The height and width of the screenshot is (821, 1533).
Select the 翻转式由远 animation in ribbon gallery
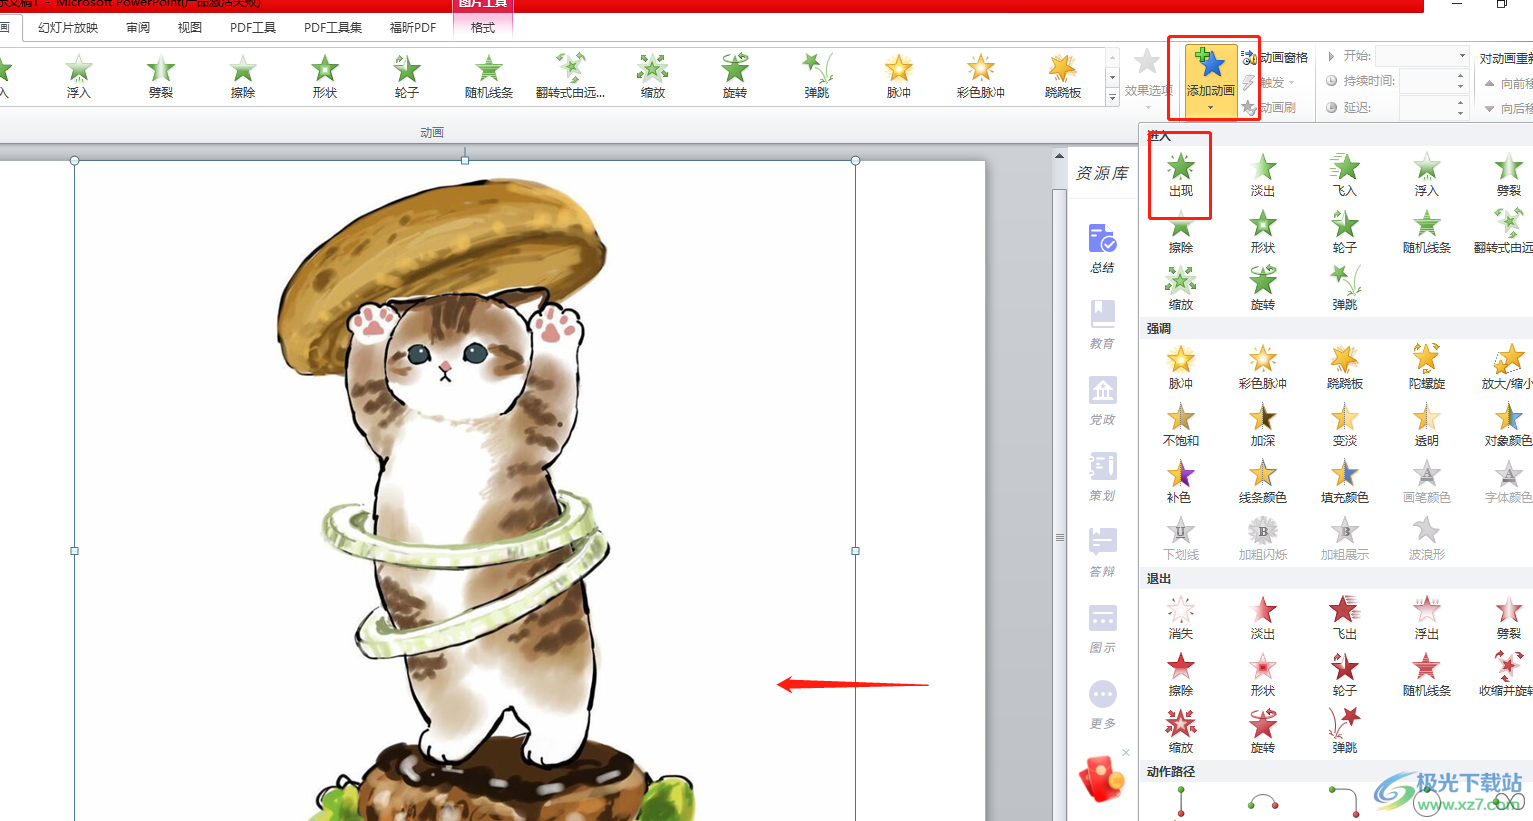click(571, 77)
